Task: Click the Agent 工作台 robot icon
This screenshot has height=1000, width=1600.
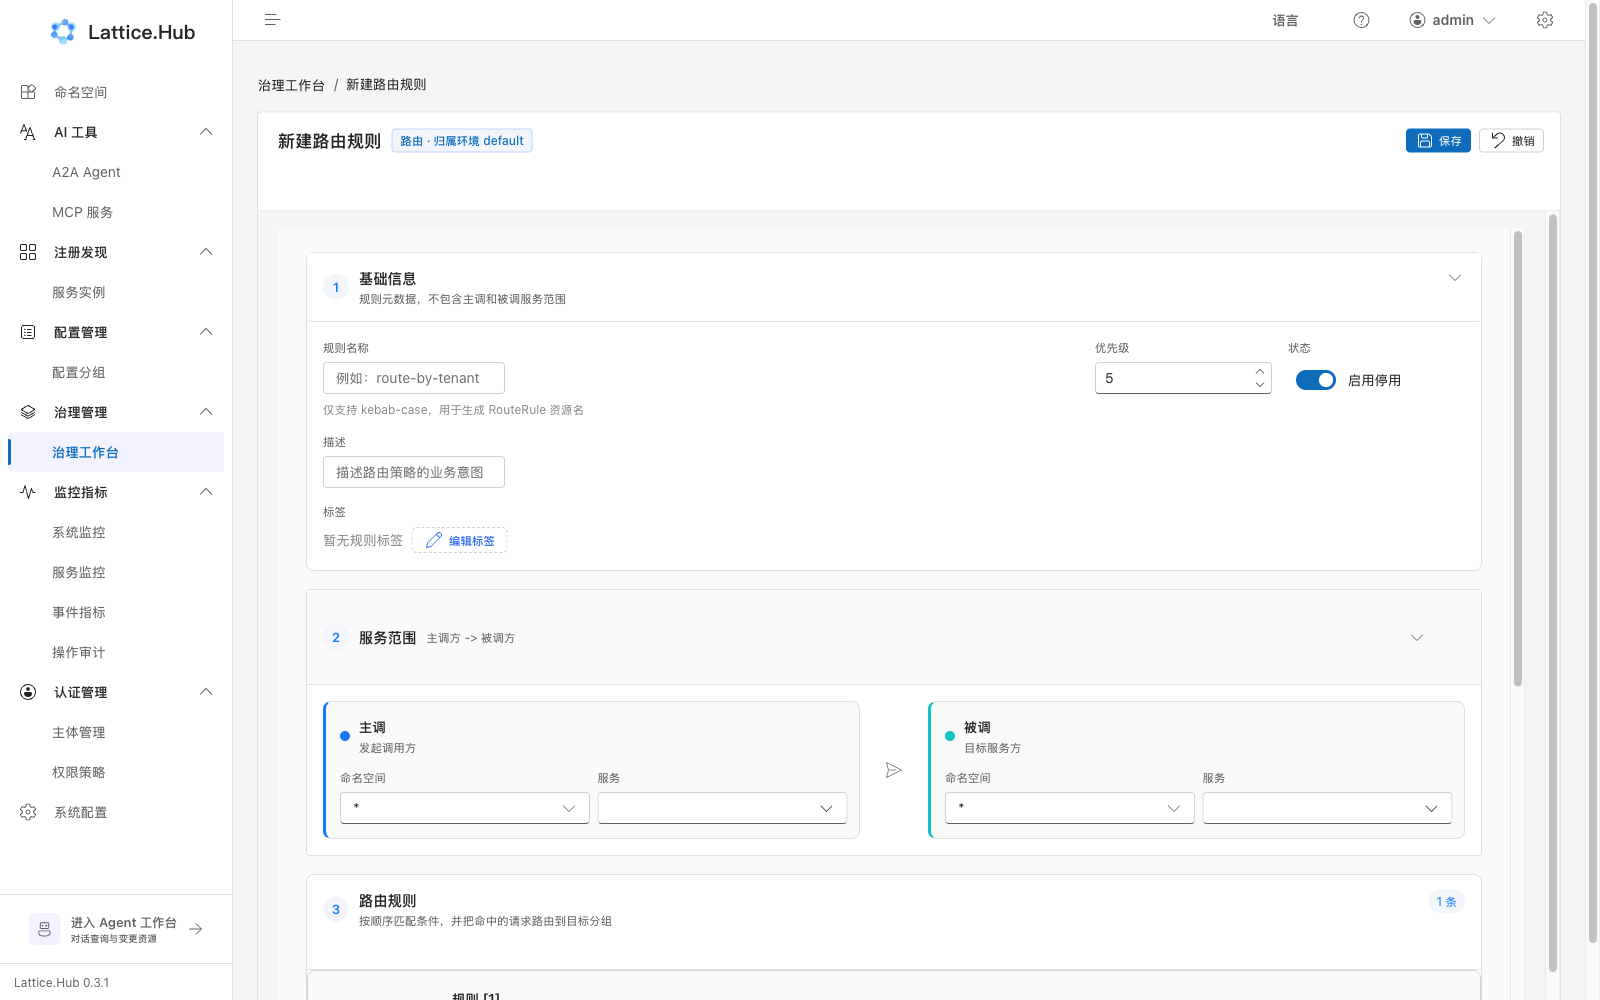Action: [x=44, y=929]
